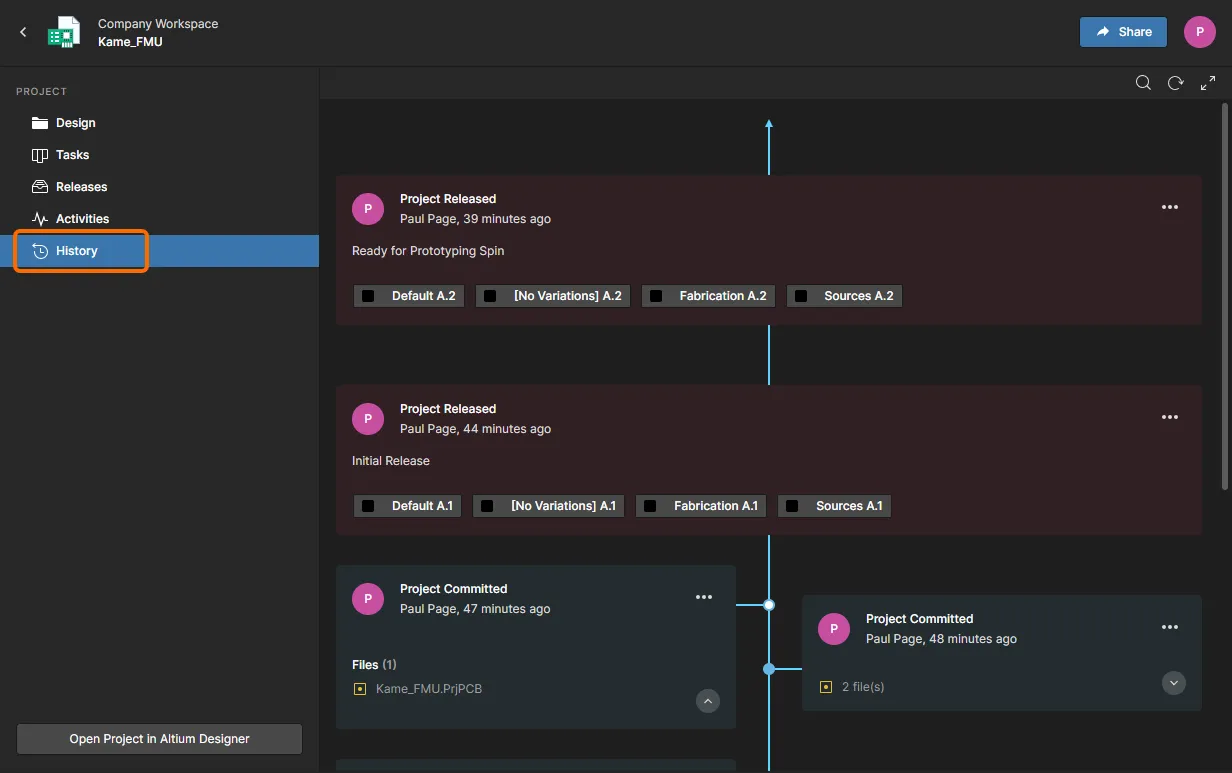The height and width of the screenshot is (773, 1232).
Task: Click the Default A.2 release package
Action: pyautogui.click(x=409, y=296)
